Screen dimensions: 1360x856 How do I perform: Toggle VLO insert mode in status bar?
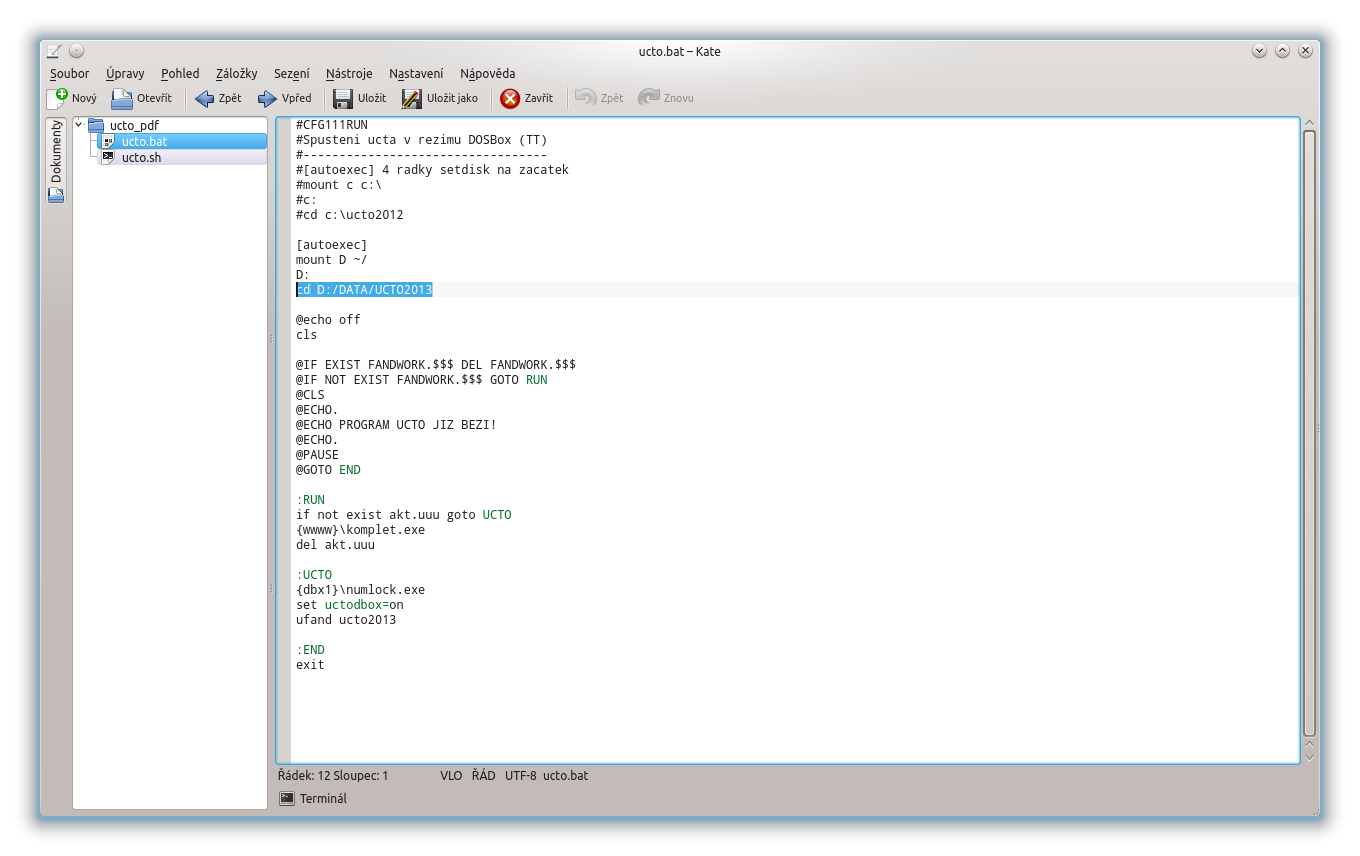451,775
